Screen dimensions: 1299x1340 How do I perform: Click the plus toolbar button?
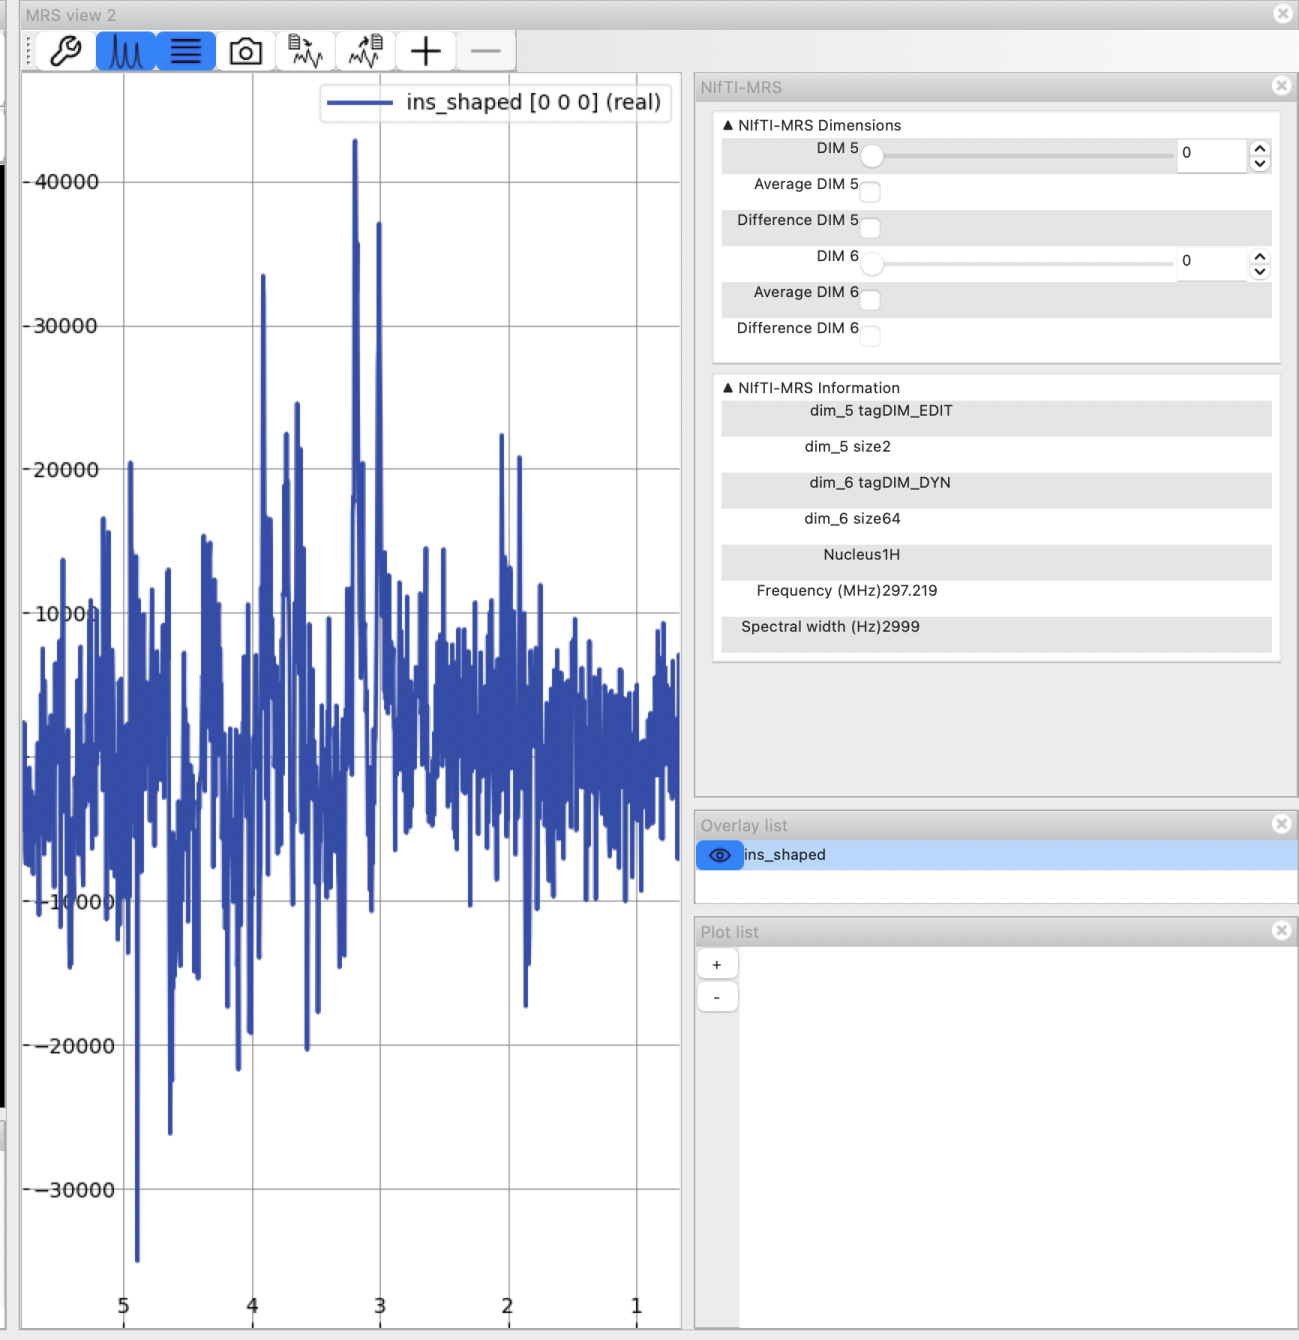tap(426, 51)
